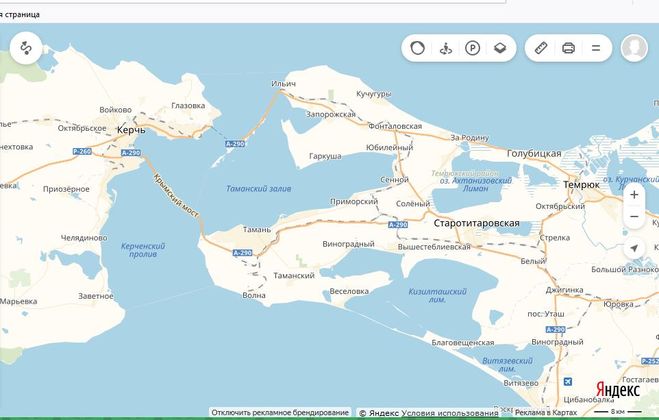659x420 pixels.
Task: Open the main menu icon
Action: 596,48
